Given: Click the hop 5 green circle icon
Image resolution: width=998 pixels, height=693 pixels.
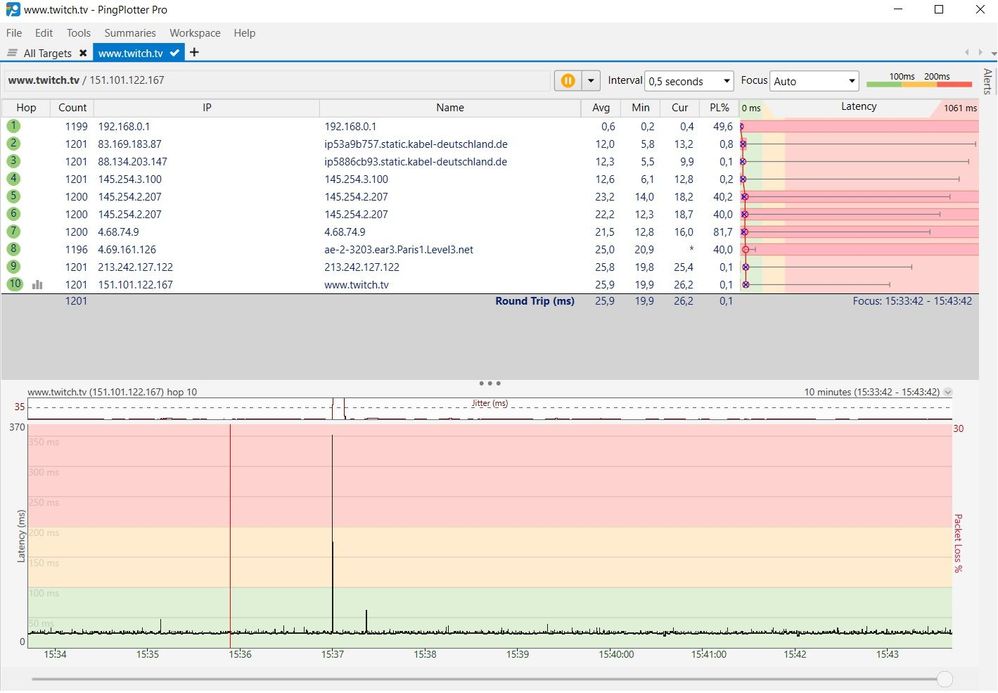Looking at the screenshot, I should [13, 196].
